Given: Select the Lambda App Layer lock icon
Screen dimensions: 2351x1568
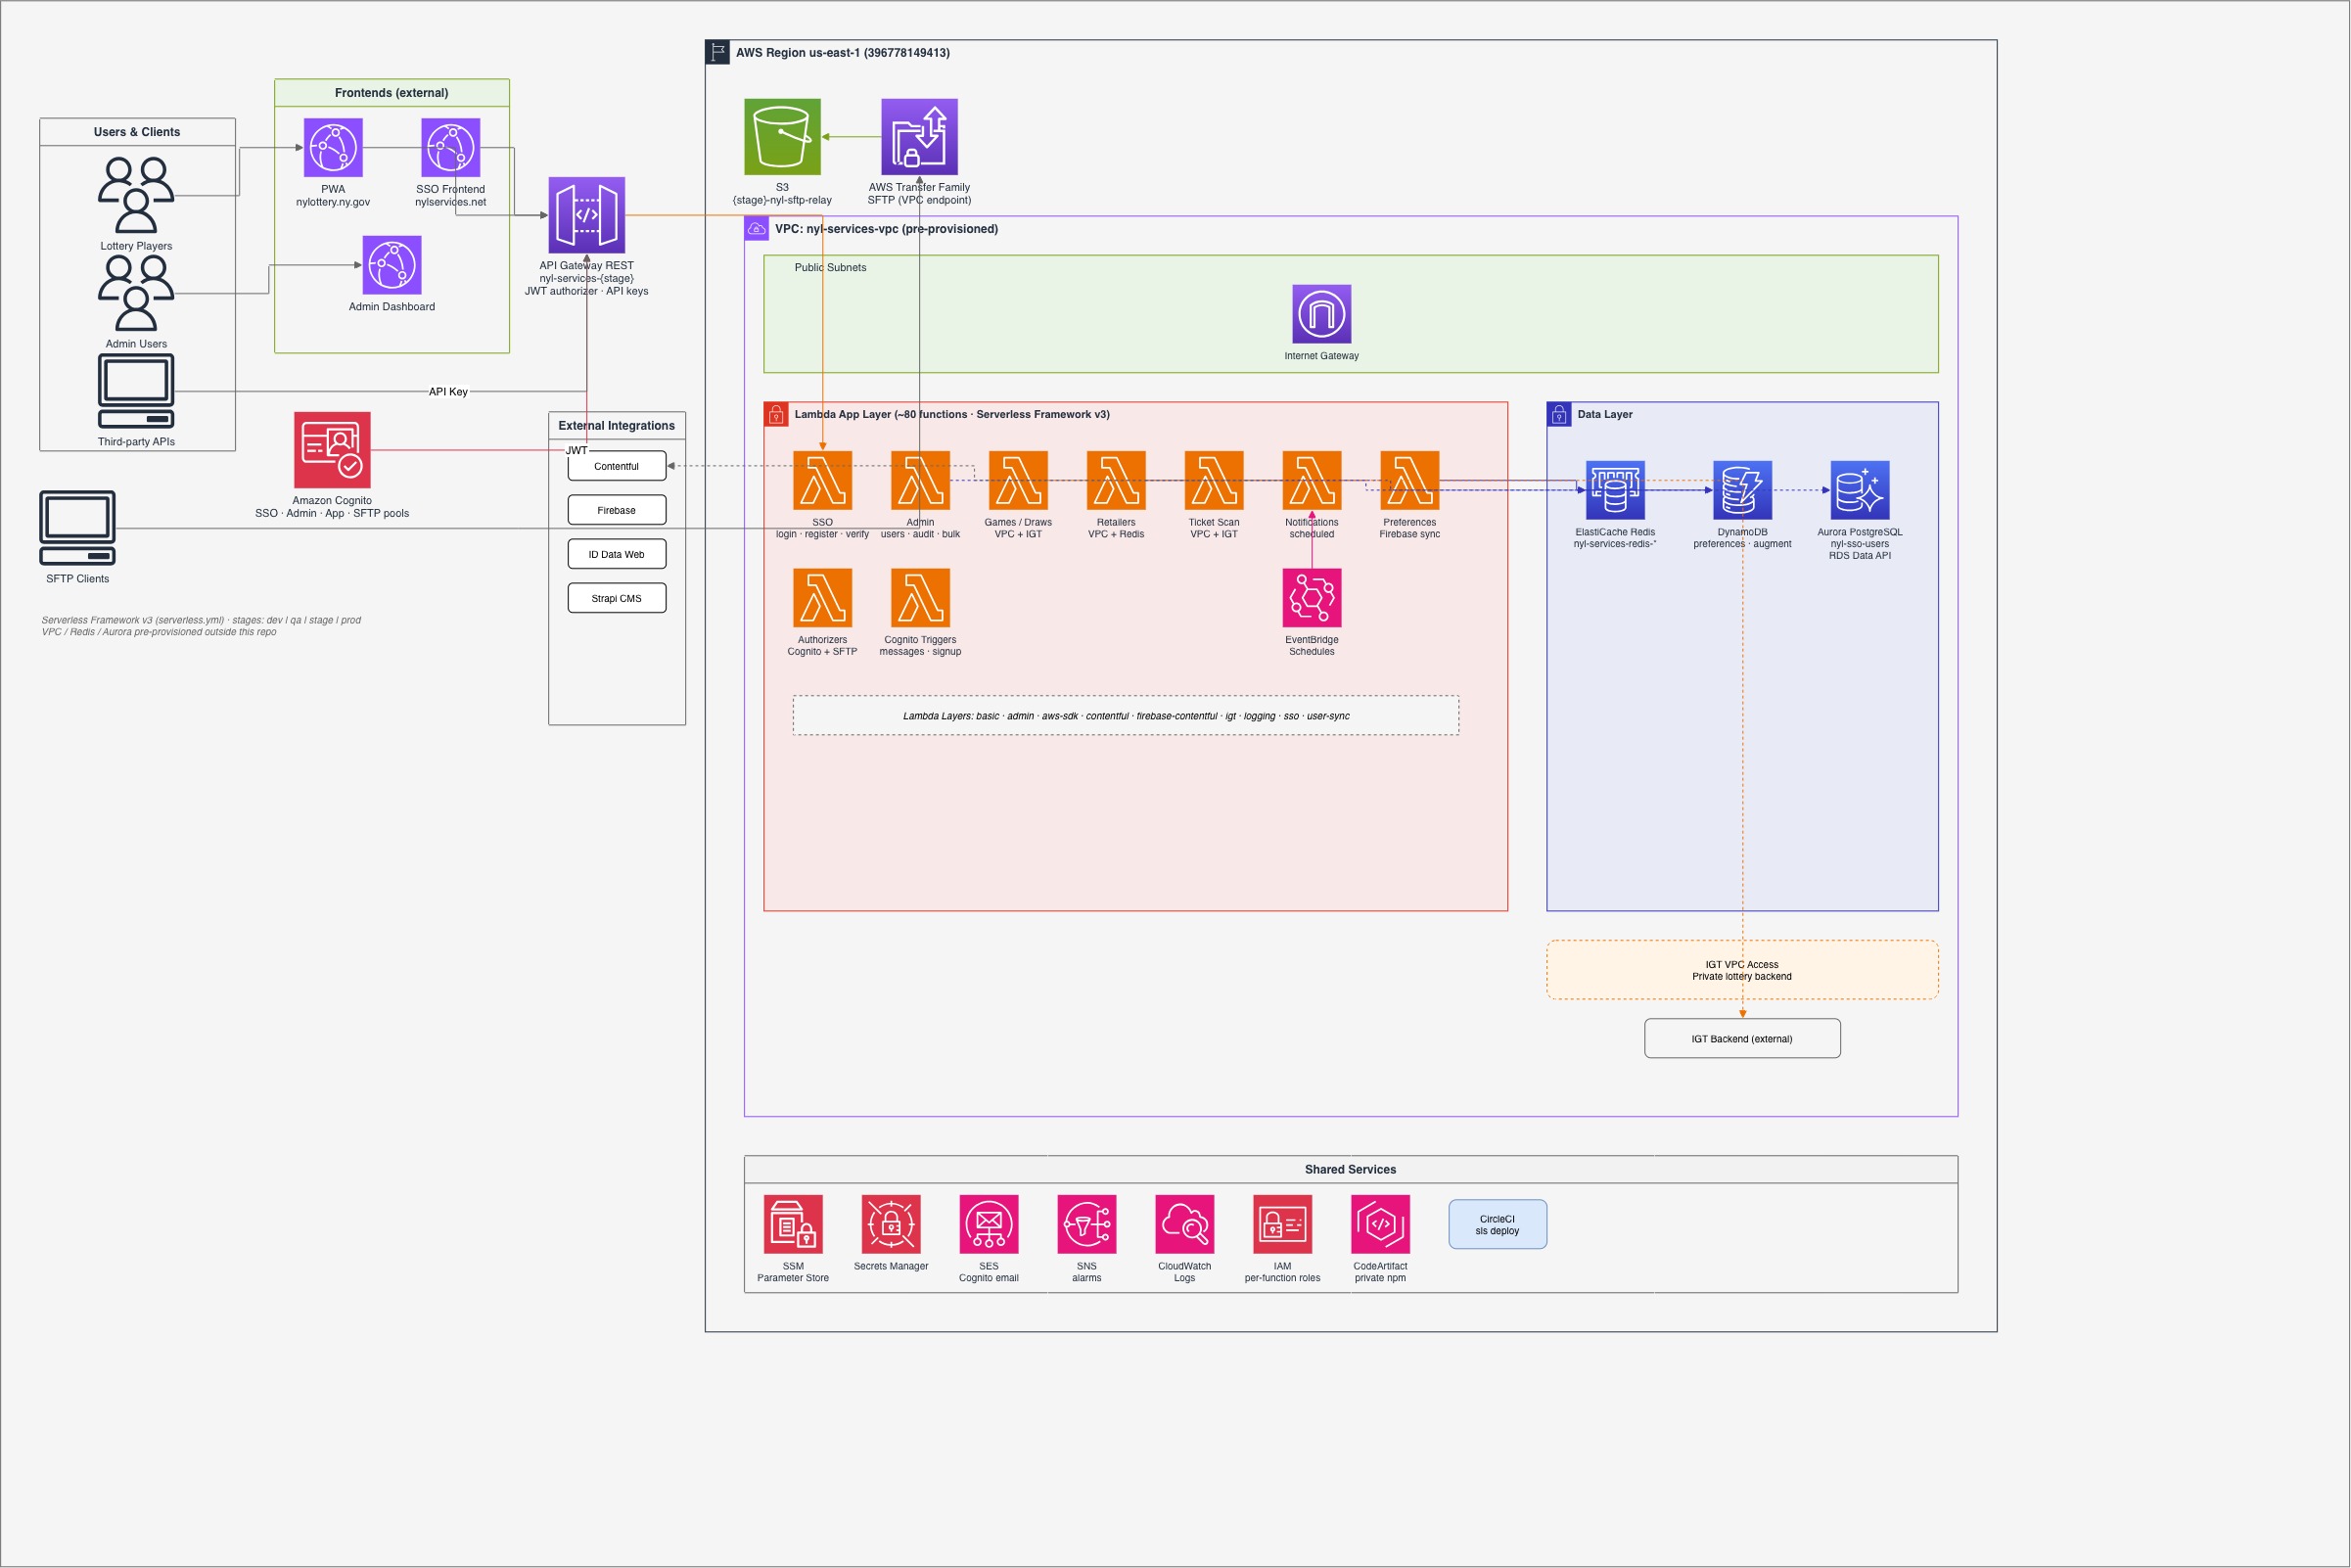Looking at the screenshot, I should coord(776,414).
